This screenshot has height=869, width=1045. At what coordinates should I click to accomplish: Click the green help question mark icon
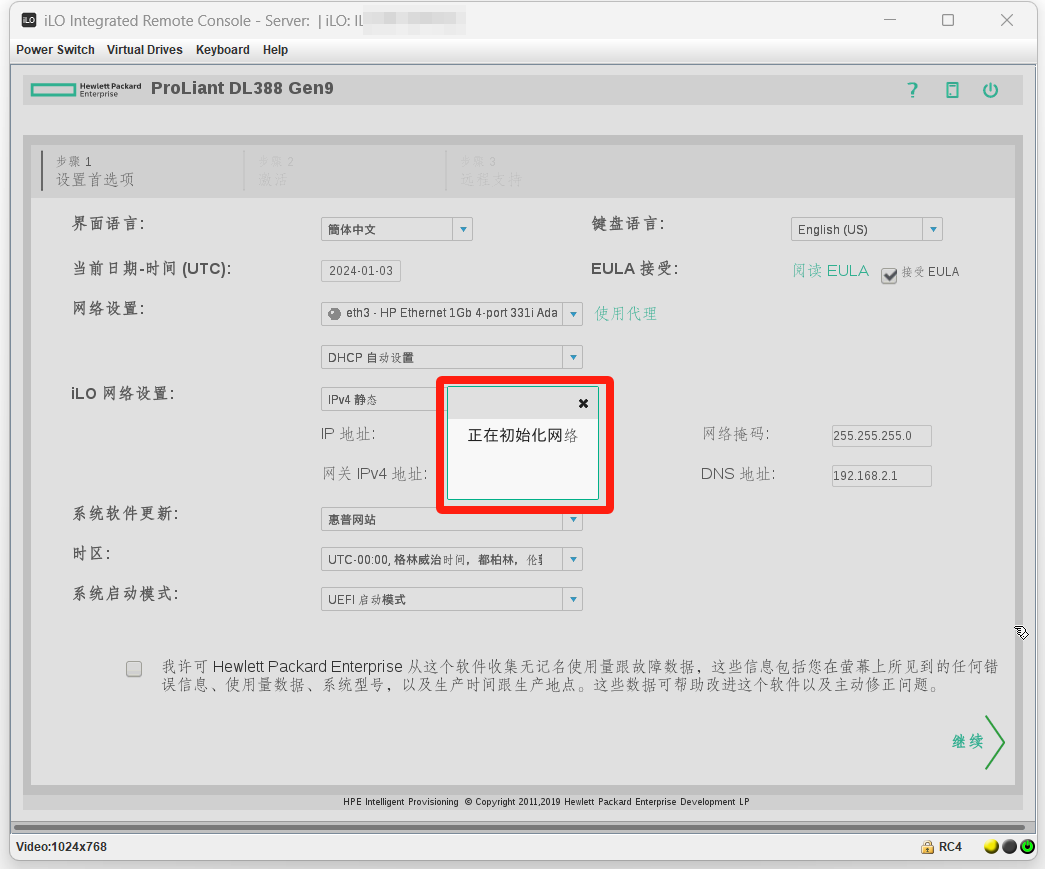(912, 90)
